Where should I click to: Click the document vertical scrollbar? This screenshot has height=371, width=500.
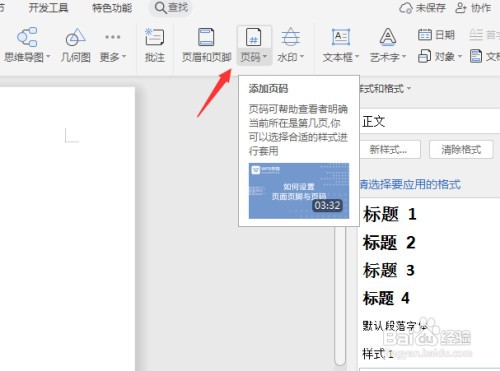pos(340,297)
